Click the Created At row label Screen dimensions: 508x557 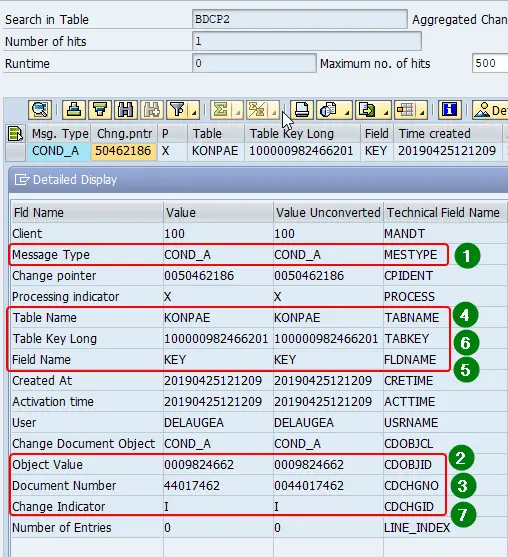pos(42,380)
